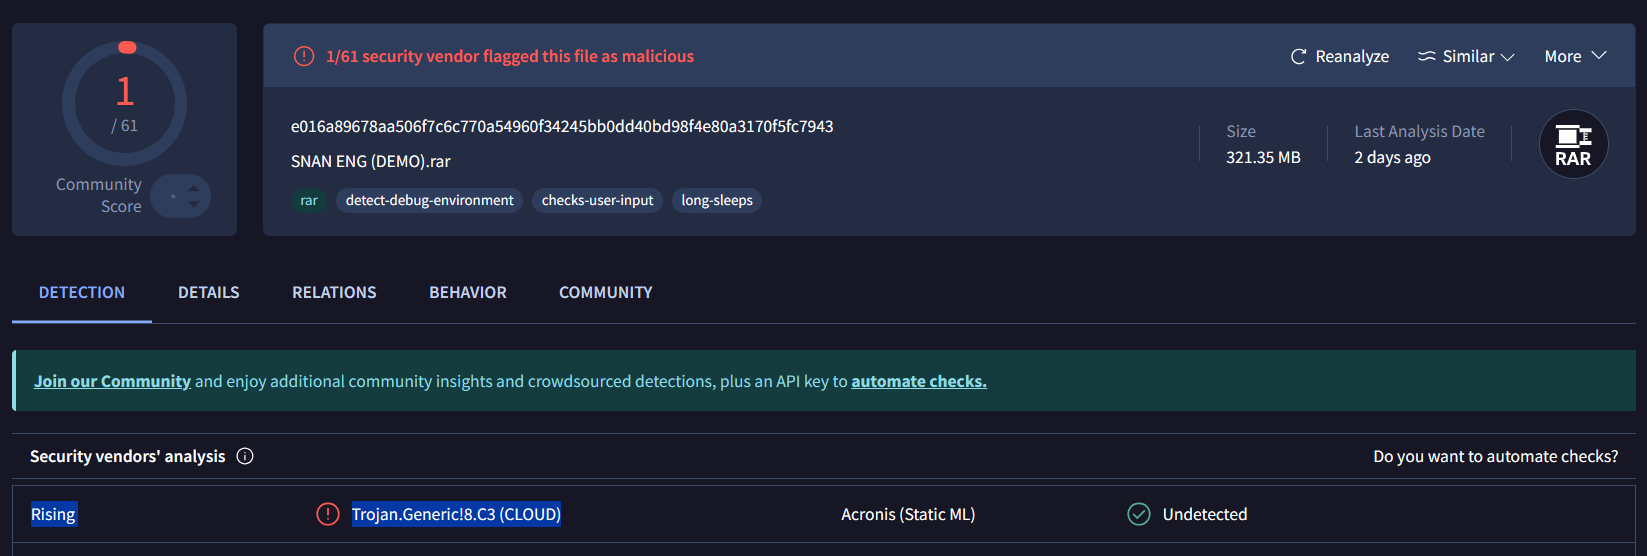Viewport: 1647px width, 556px height.
Task: Go to the RELATIONS tab
Action: tap(334, 293)
